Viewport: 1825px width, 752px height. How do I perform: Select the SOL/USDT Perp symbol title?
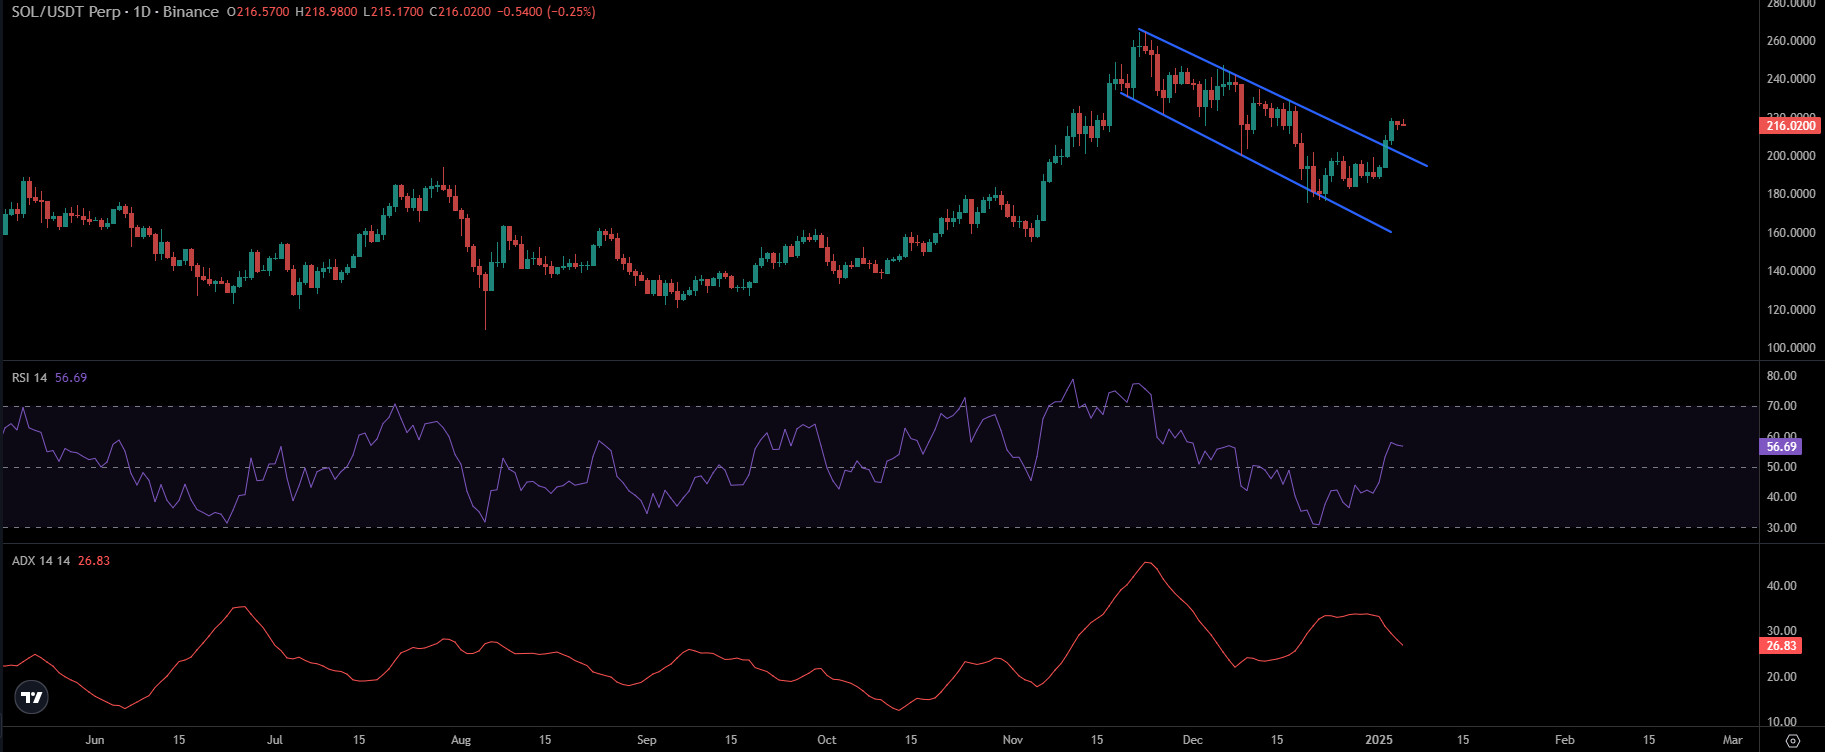coord(65,12)
